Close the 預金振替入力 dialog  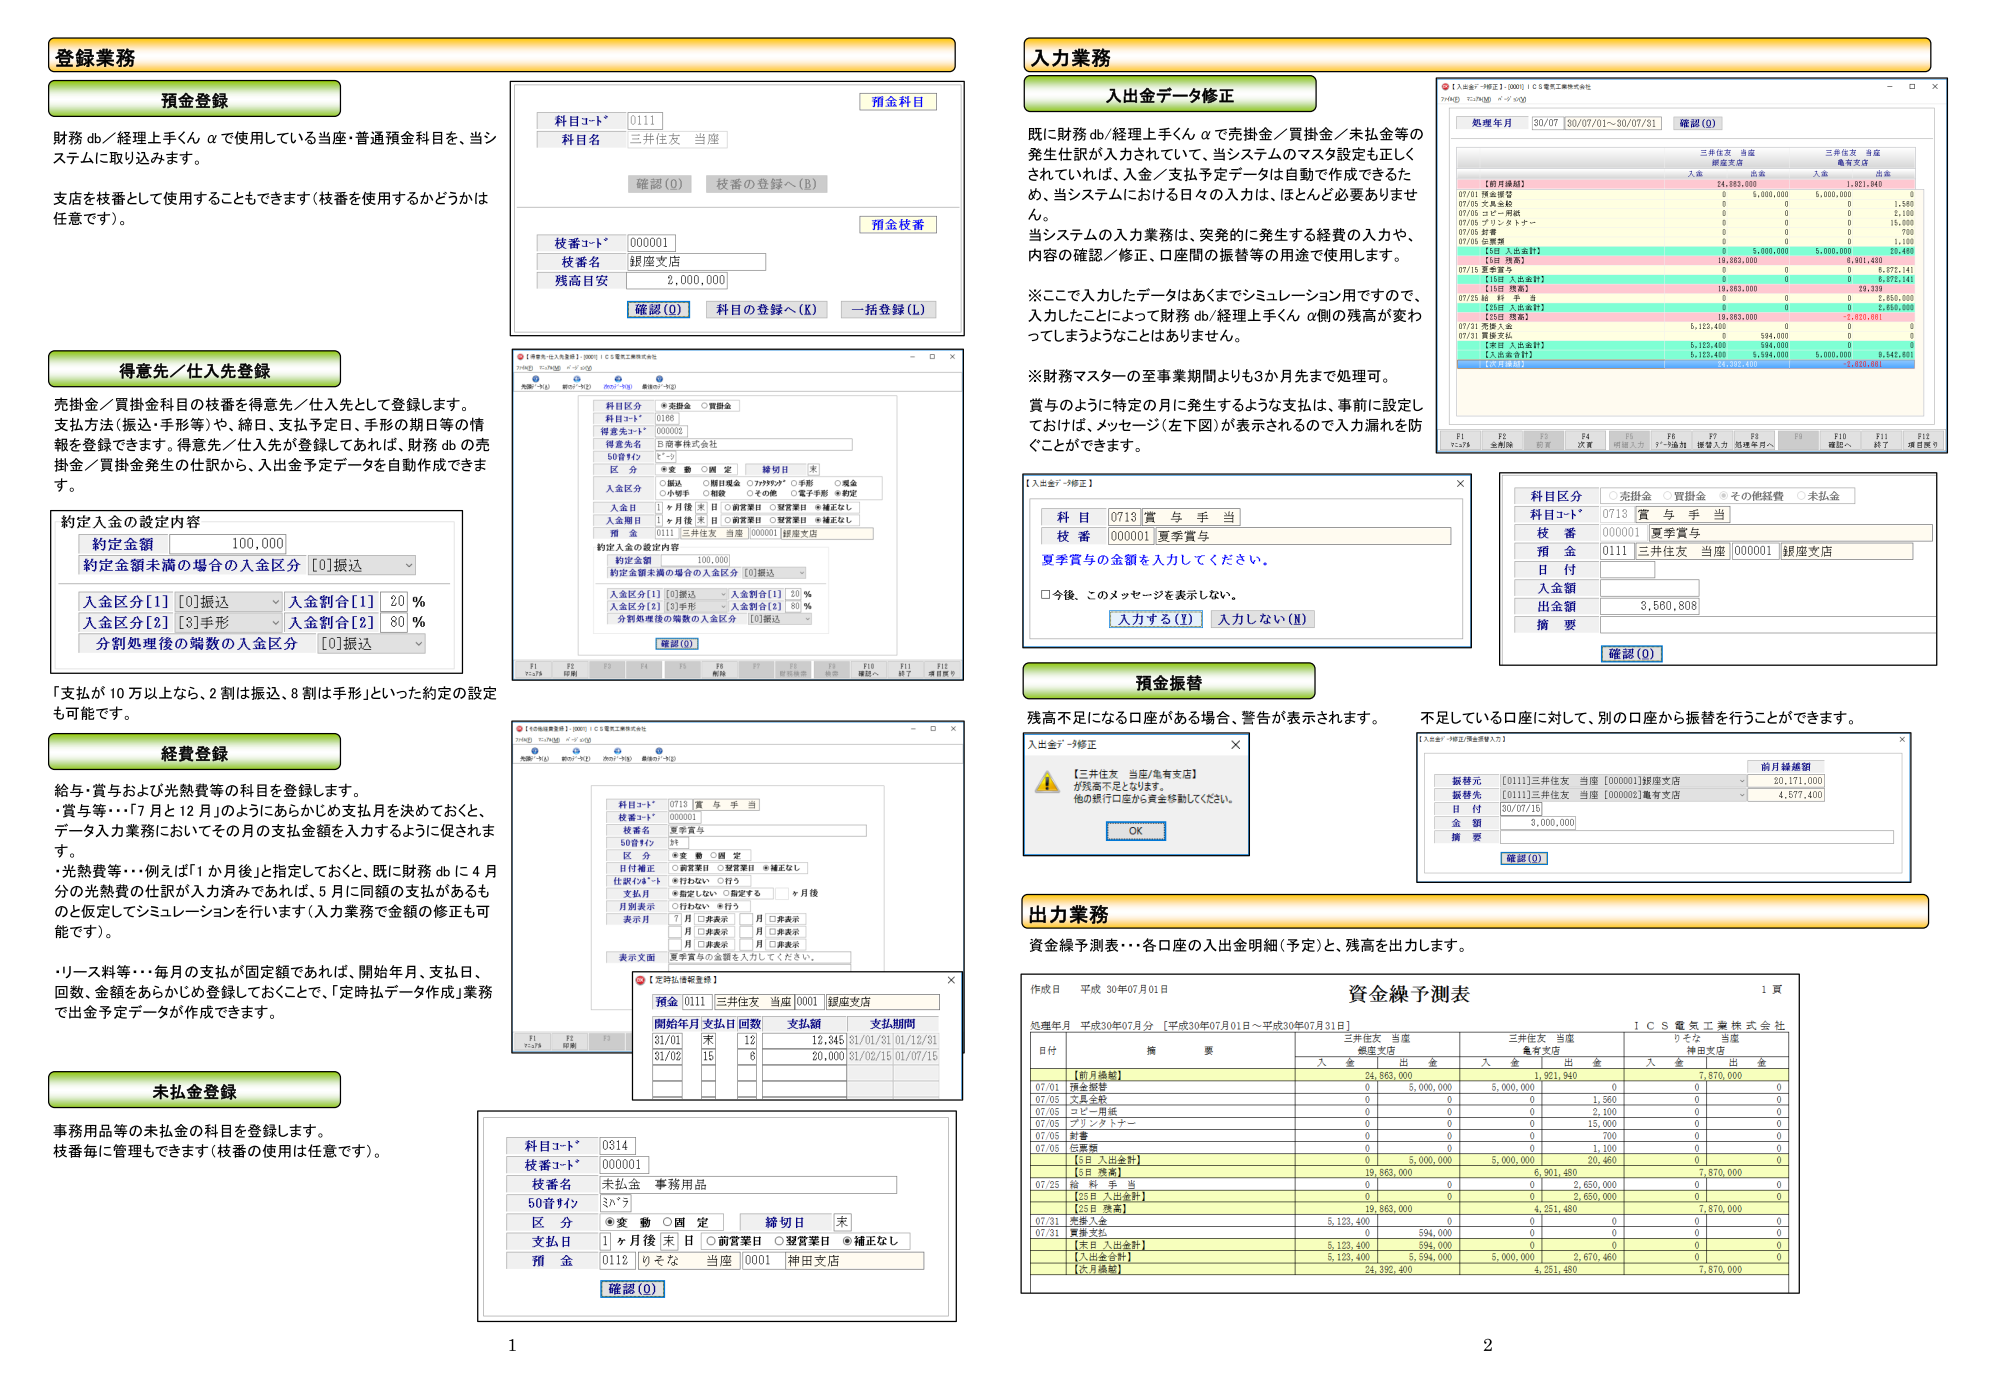click(1902, 739)
